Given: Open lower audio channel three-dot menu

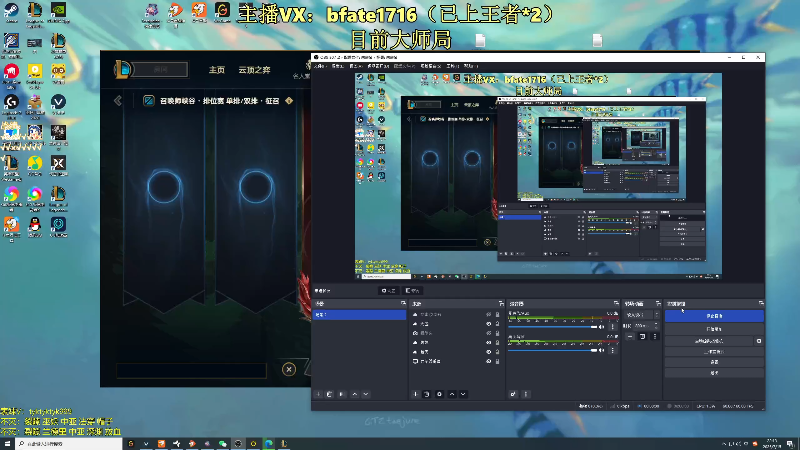Looking at the screenshot, I should 613,351.
